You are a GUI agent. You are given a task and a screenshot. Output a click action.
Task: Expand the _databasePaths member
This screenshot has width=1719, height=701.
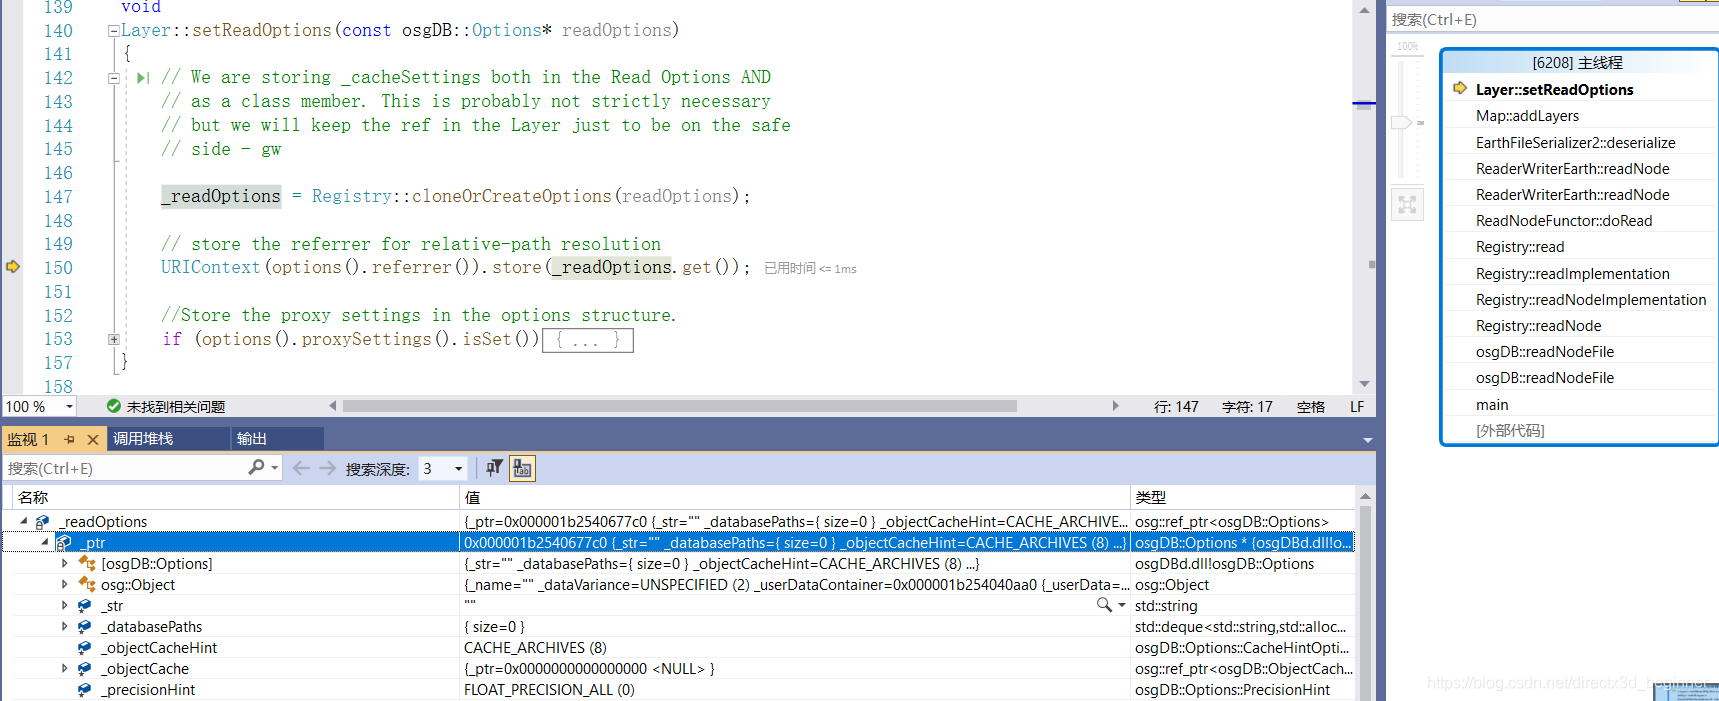[x=65, y=626]
